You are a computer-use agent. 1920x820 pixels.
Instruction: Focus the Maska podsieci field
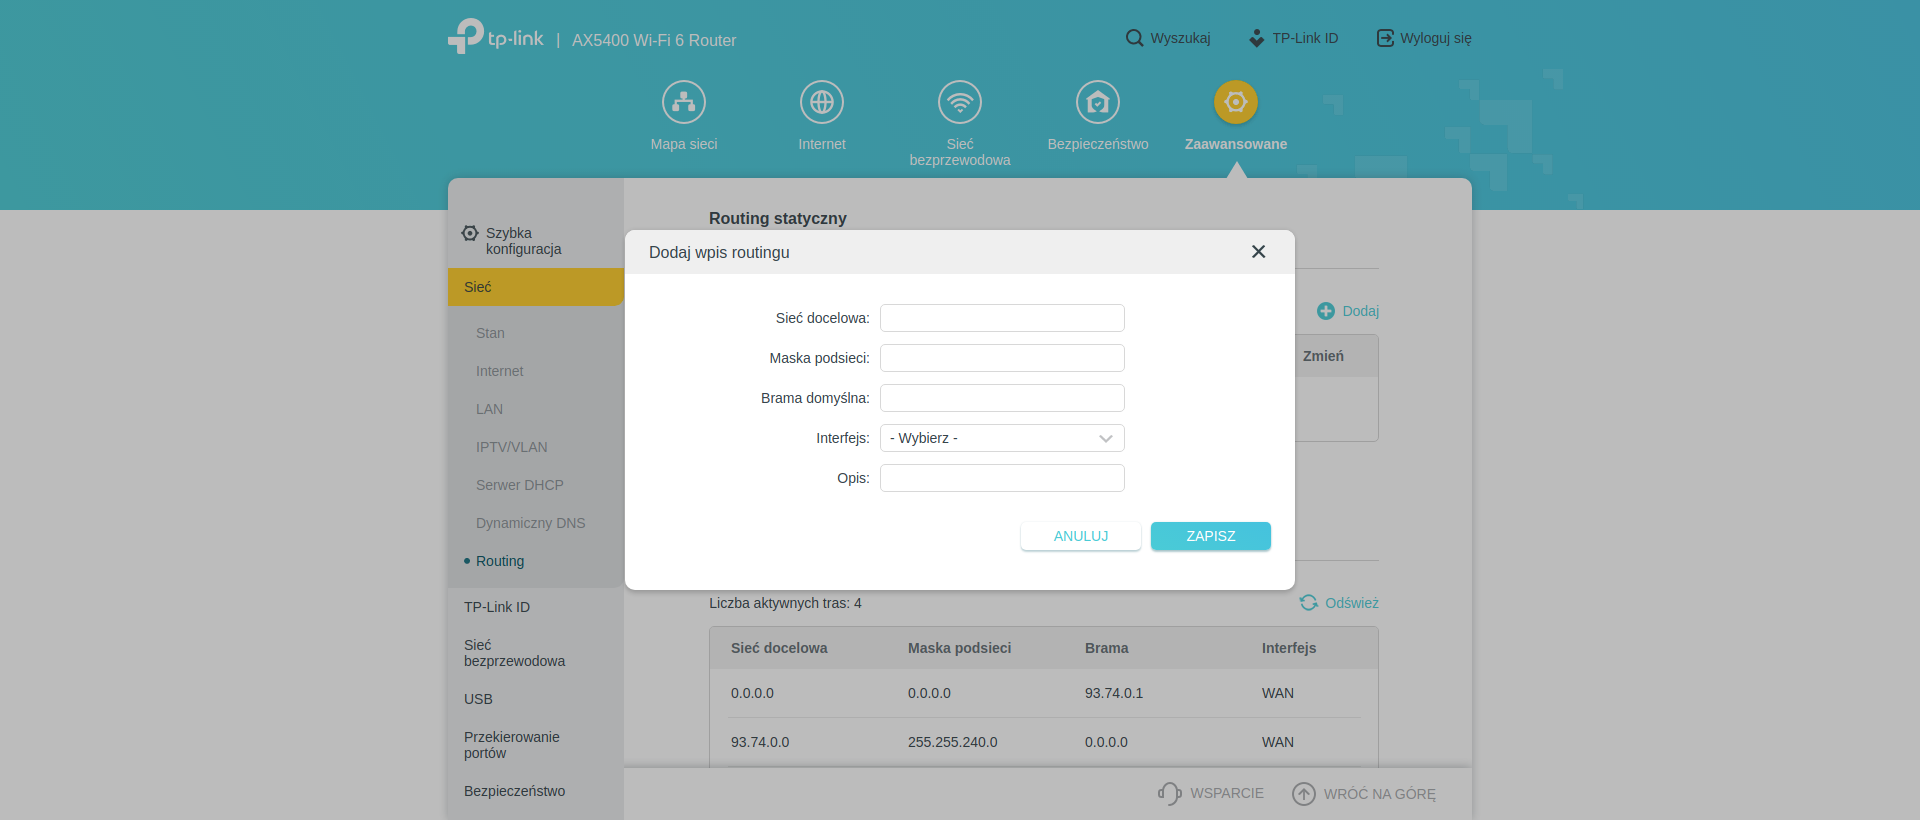pyautogui.click(x=1002, y=358)
